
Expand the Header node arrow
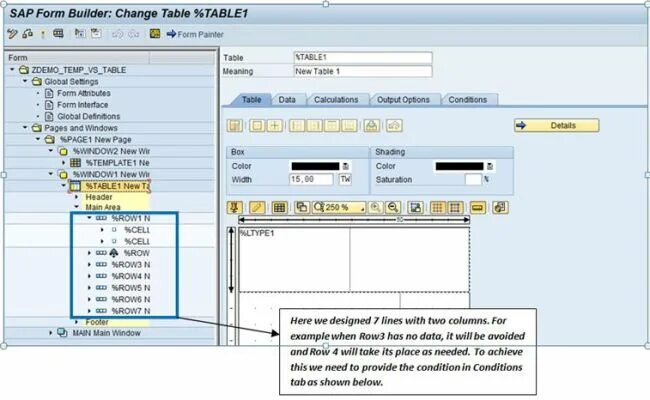pos(76,197)
